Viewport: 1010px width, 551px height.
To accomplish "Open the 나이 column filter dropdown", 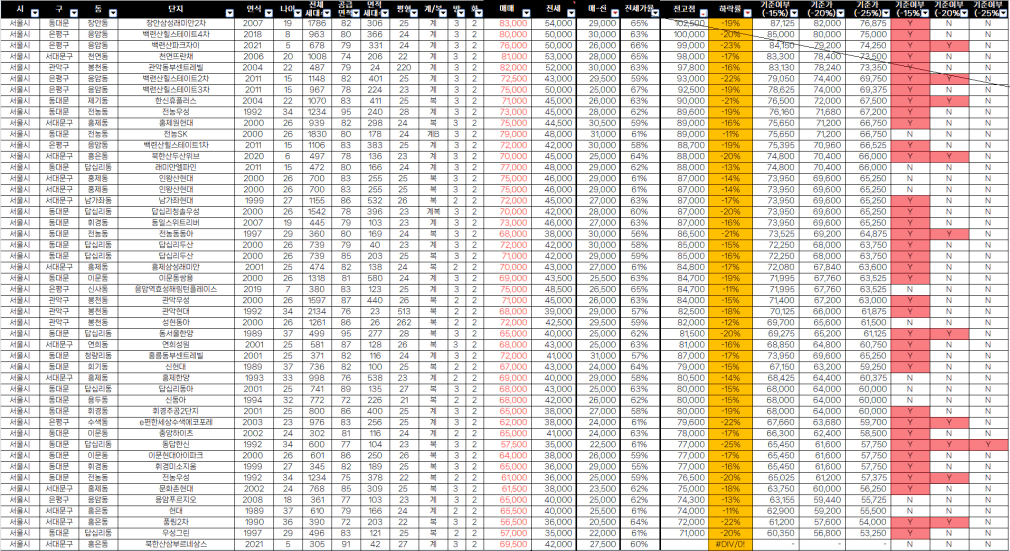I will [x=298, y=13].
